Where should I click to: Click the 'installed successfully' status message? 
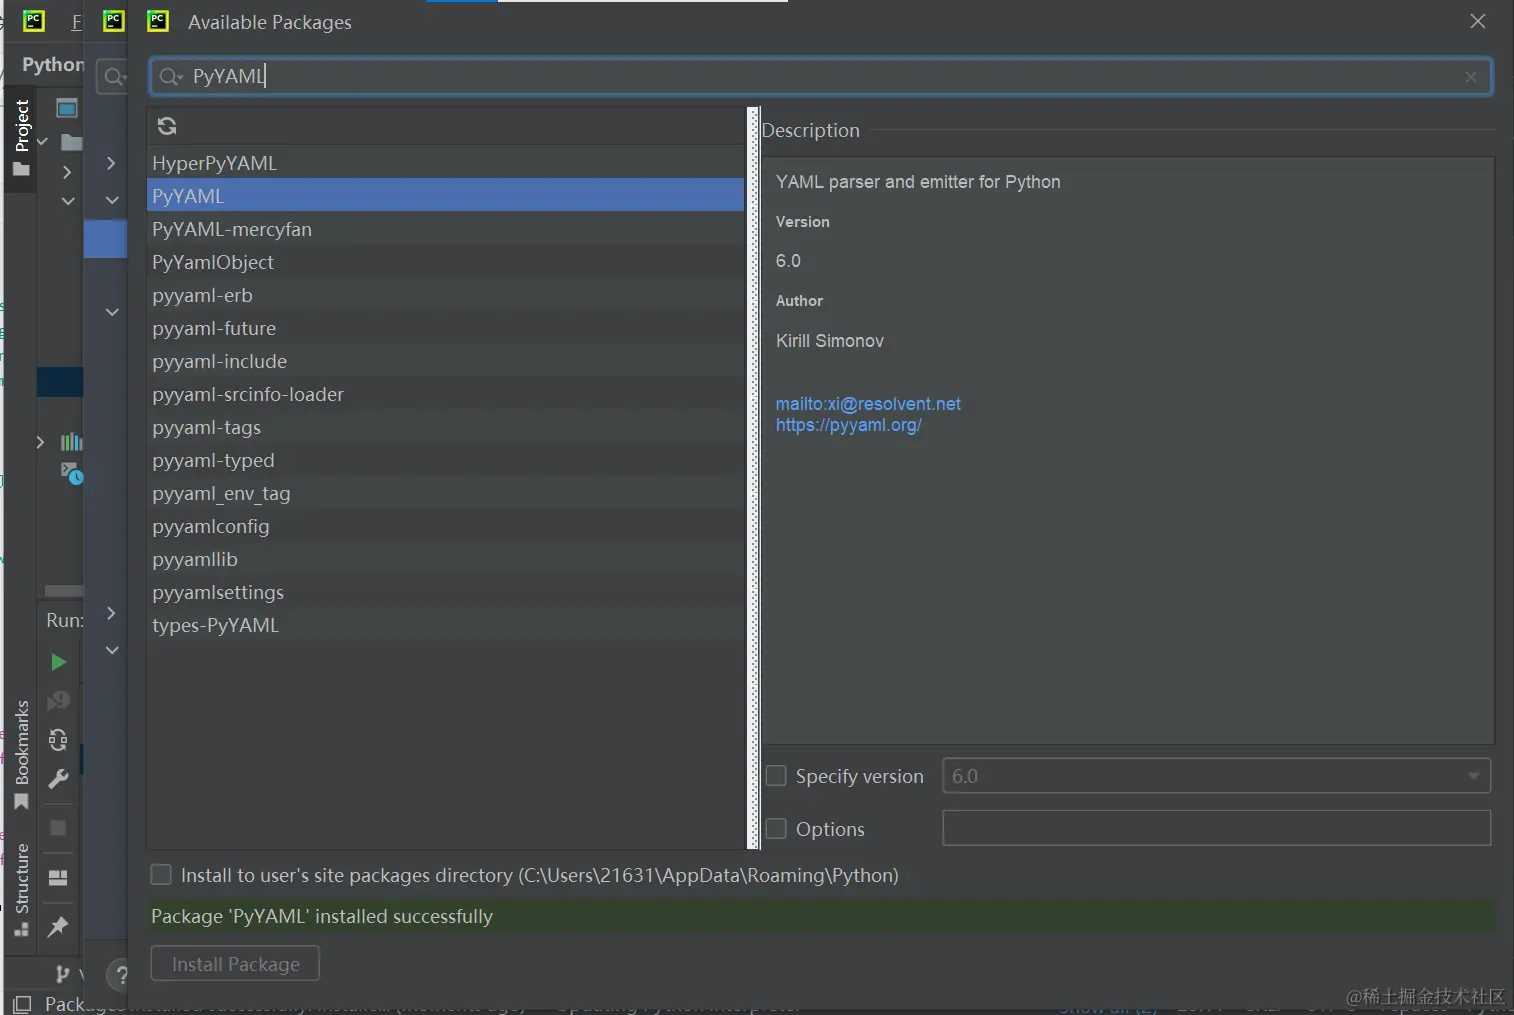pyautogui.click(x=322, y=916)
